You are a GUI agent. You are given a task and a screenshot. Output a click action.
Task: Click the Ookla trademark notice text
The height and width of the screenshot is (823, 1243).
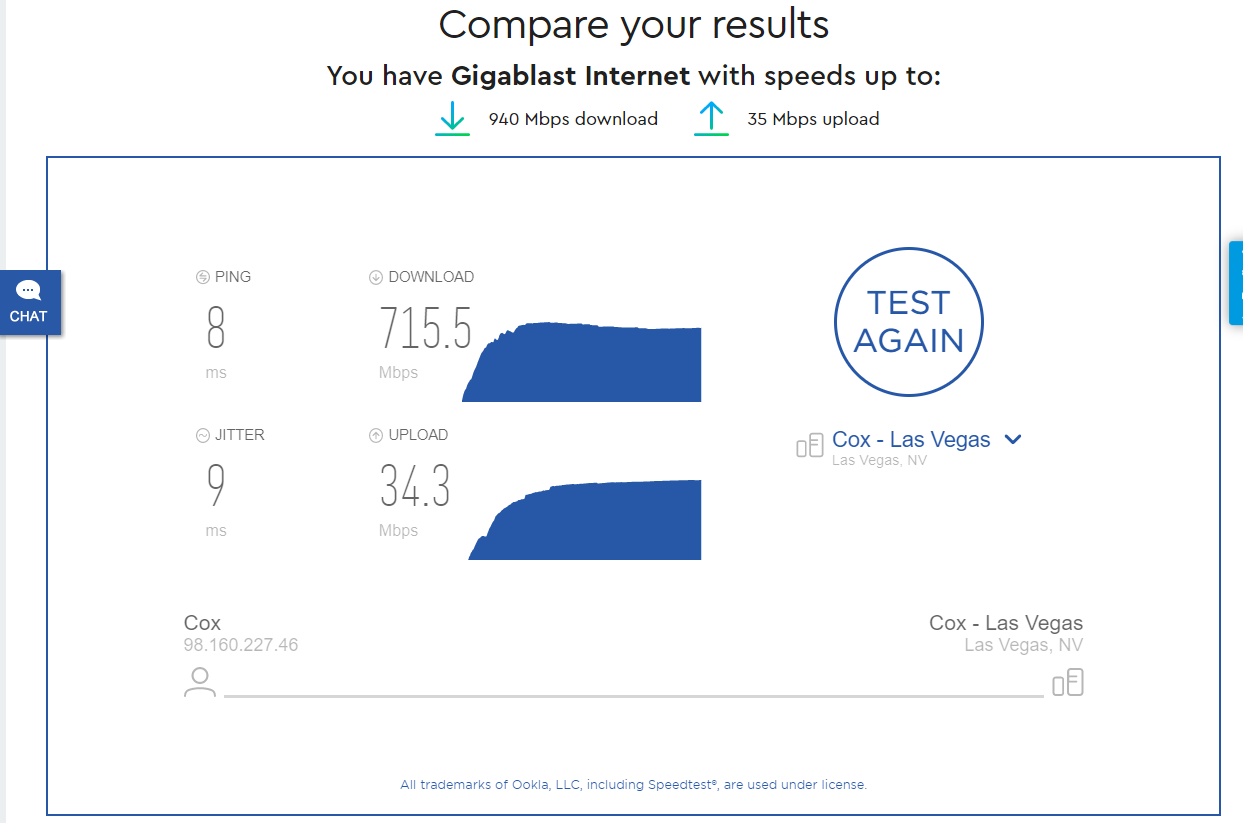pos(633,785)
